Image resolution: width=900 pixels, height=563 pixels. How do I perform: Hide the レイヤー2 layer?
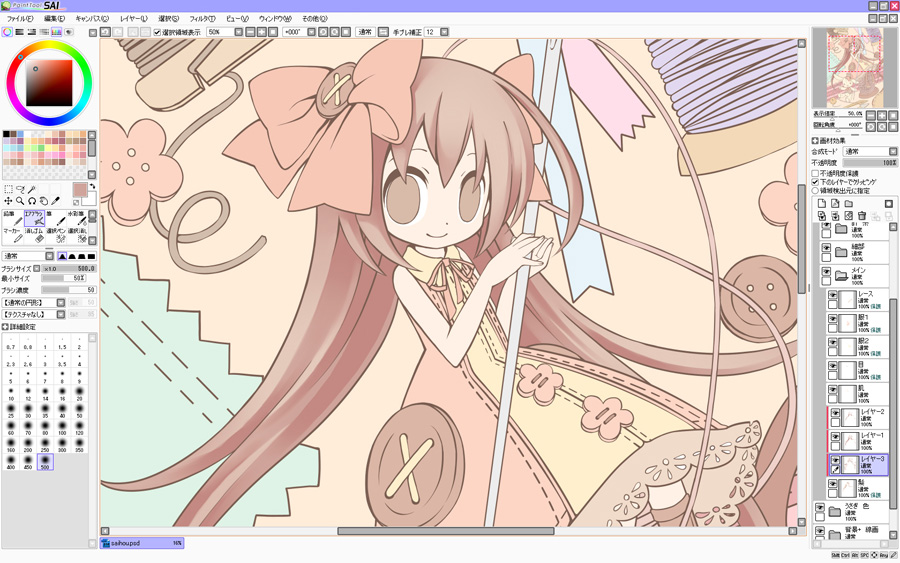(836, 413)
